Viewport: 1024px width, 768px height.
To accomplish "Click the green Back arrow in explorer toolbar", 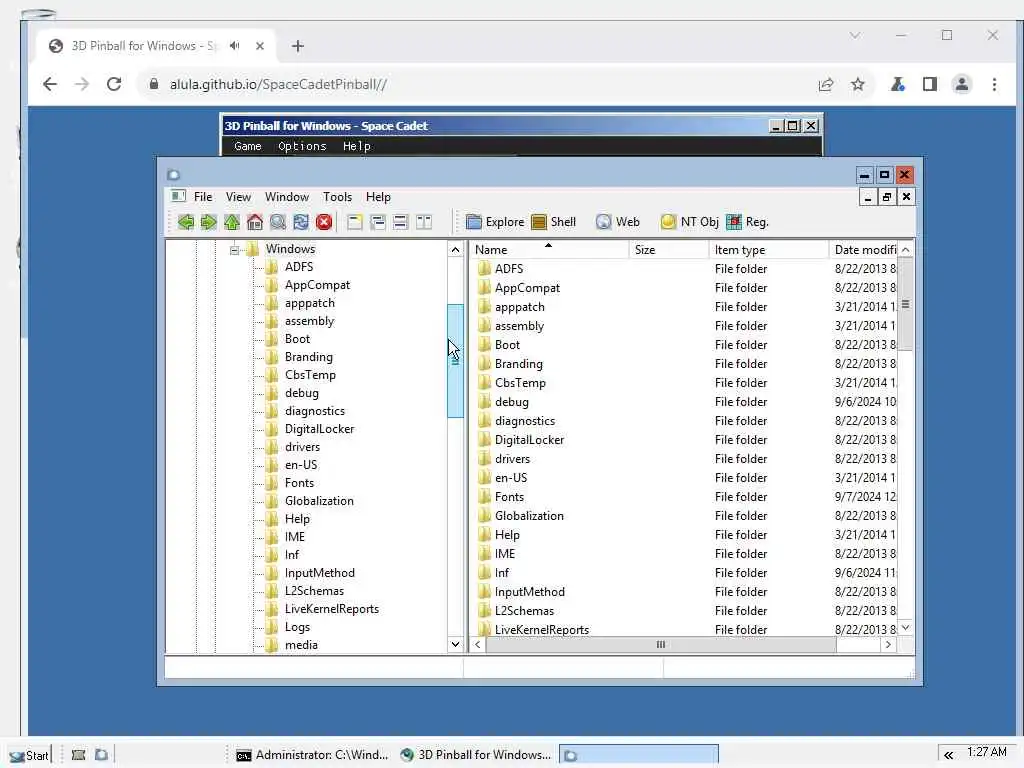I will (185, 222).
